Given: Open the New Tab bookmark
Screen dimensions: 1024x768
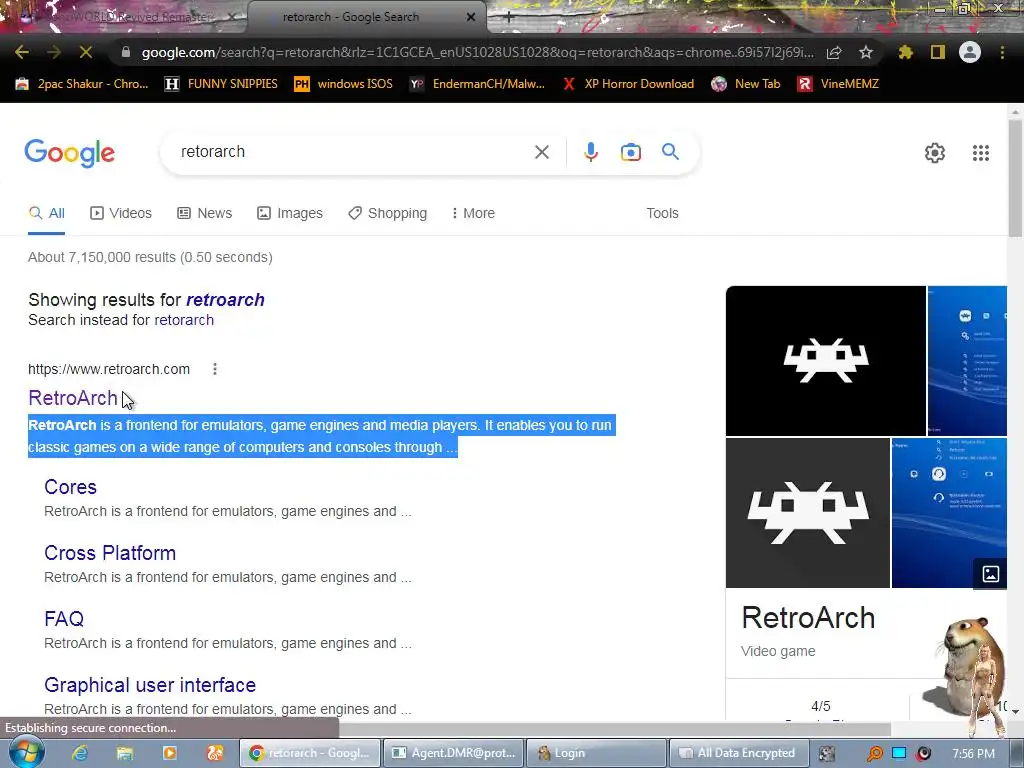Looking at the screenshot, I should (746, 84).
